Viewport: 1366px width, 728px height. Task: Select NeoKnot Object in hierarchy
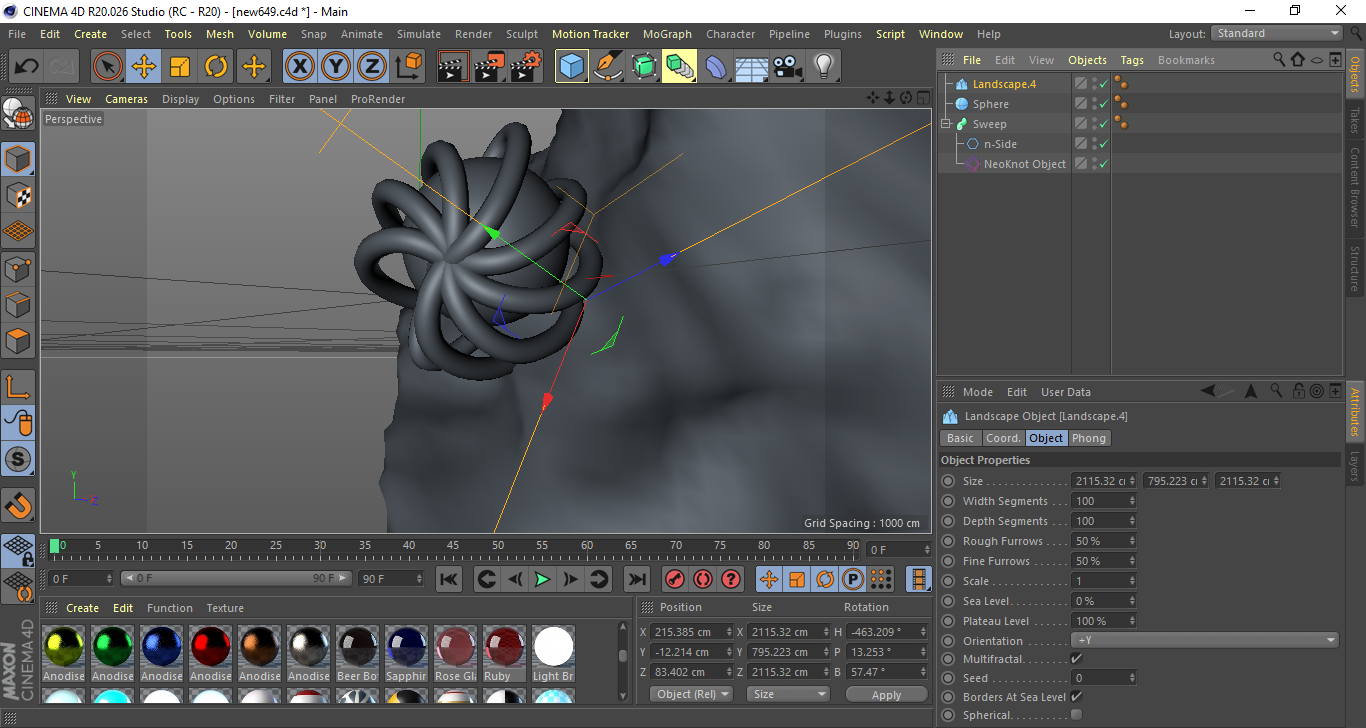[x=1024, y=164]
